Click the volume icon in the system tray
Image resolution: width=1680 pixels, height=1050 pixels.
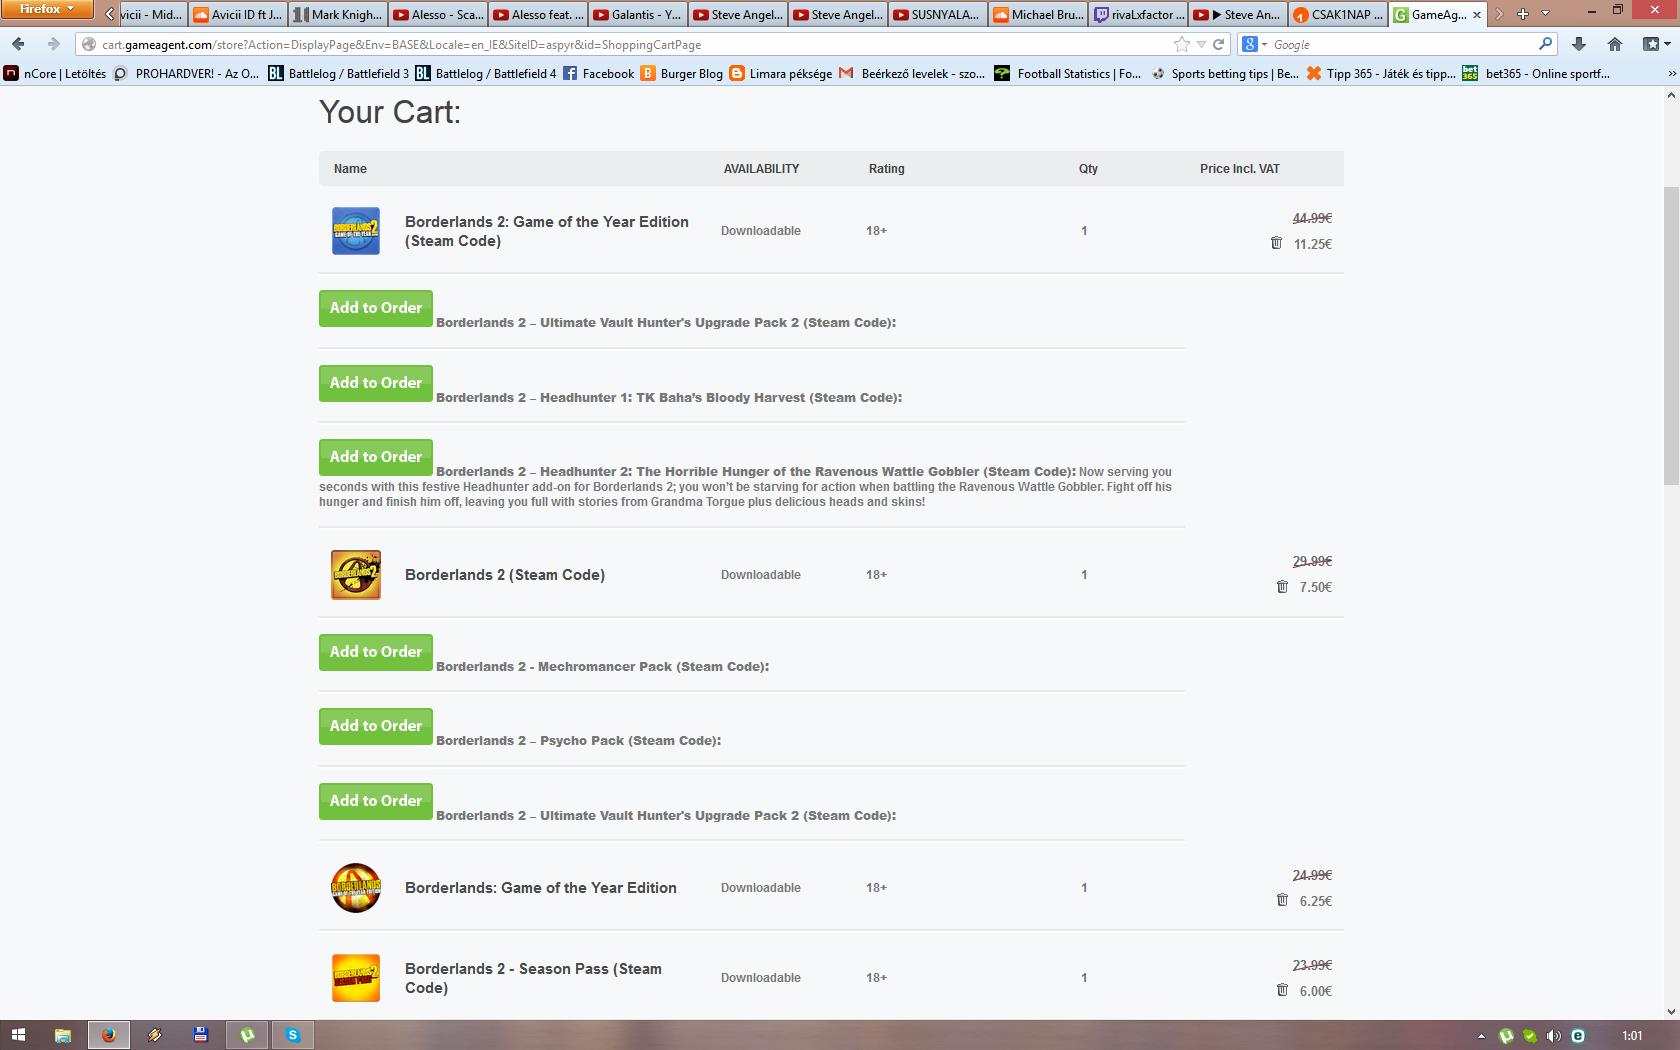[1553, 1036]
